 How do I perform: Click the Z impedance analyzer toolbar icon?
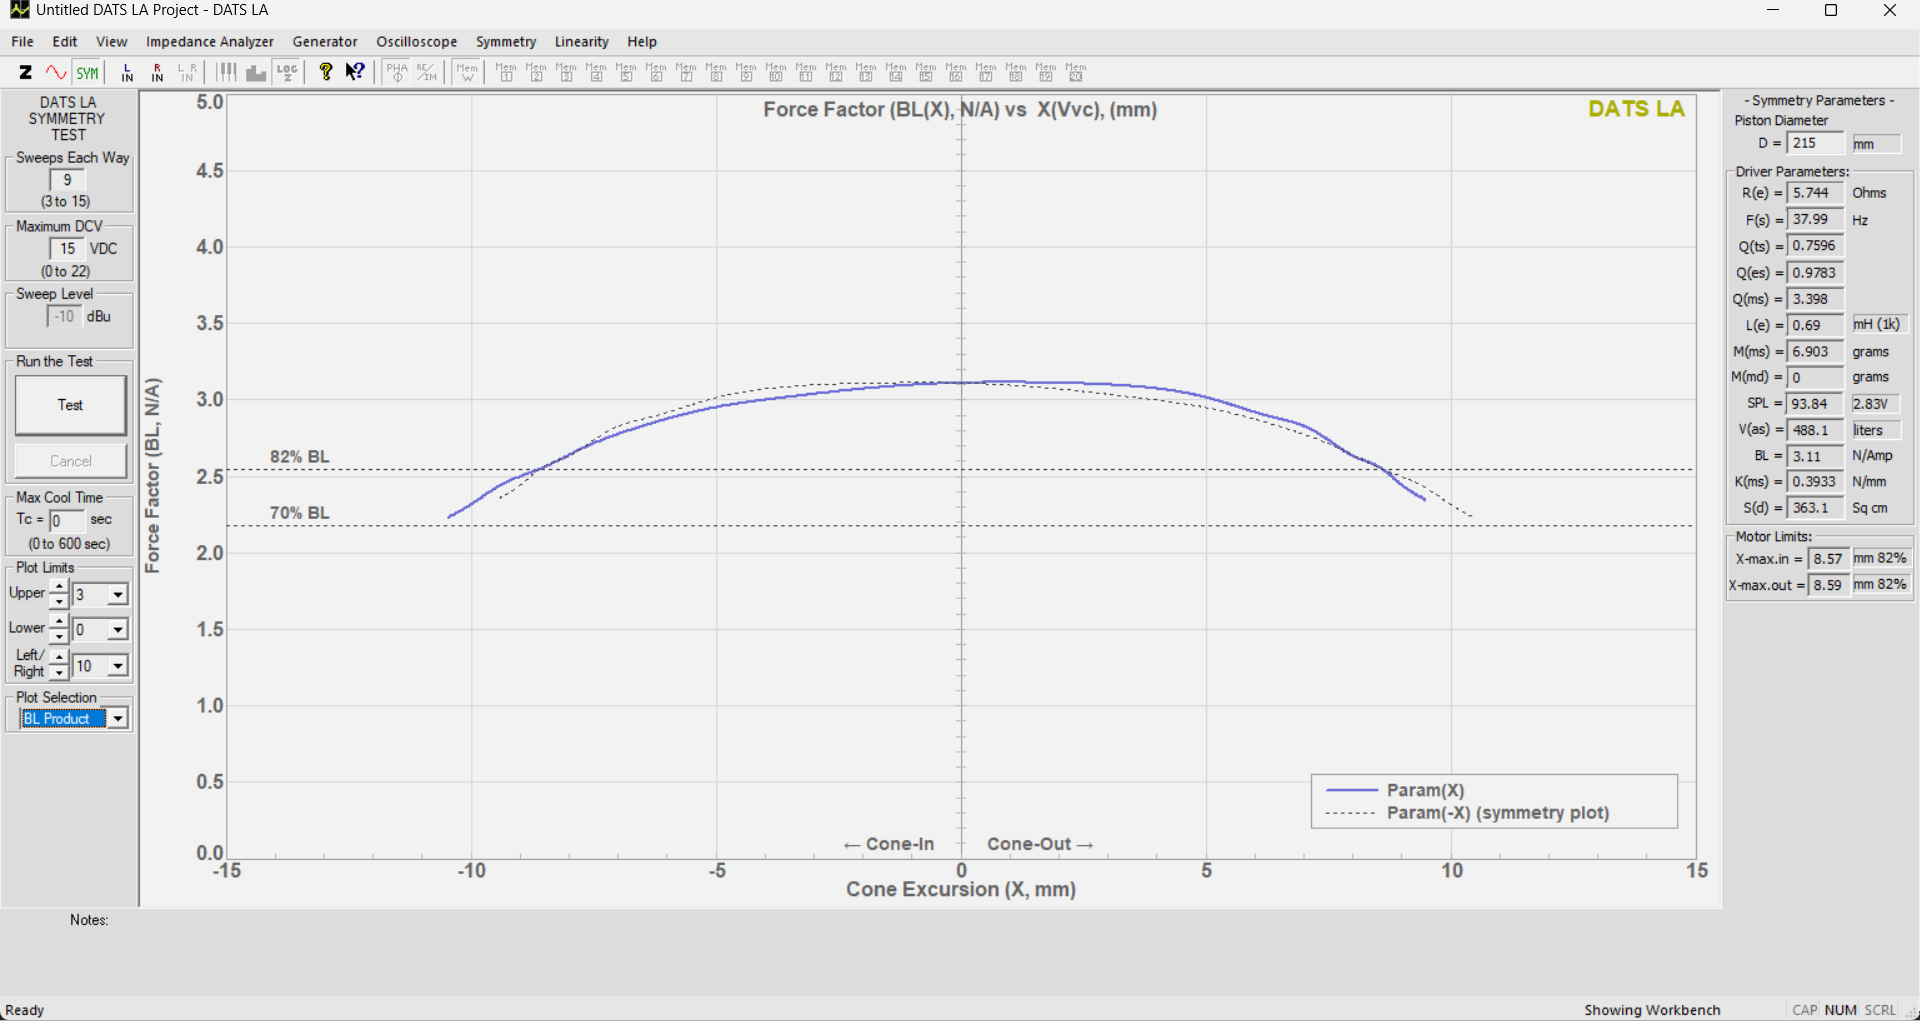tap(25, 72)
